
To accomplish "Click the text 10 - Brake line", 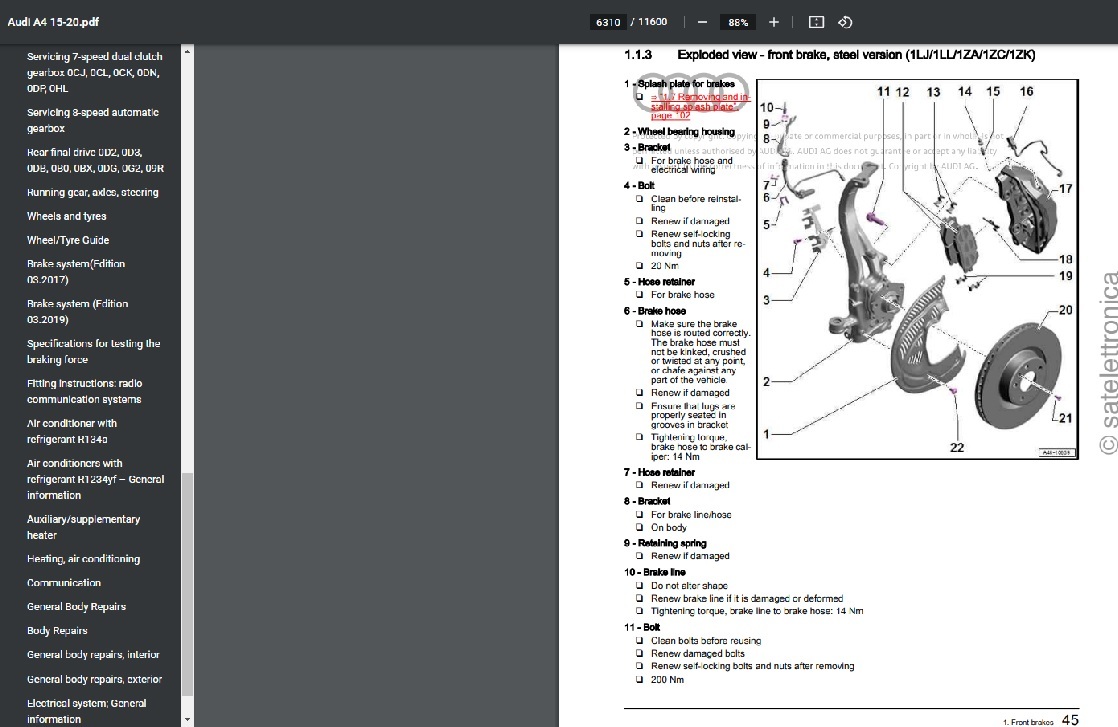I will [655, 572].
